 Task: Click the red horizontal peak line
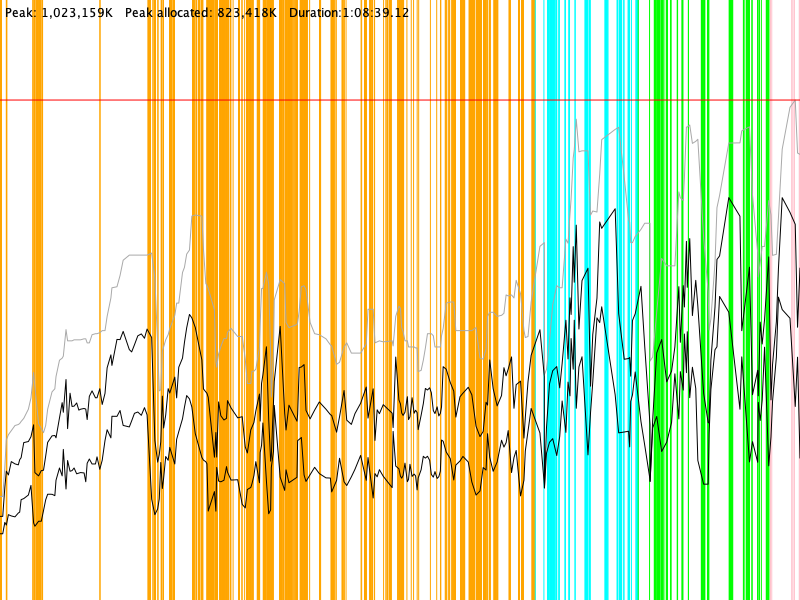pyautogui.click(x=400, y=100)
